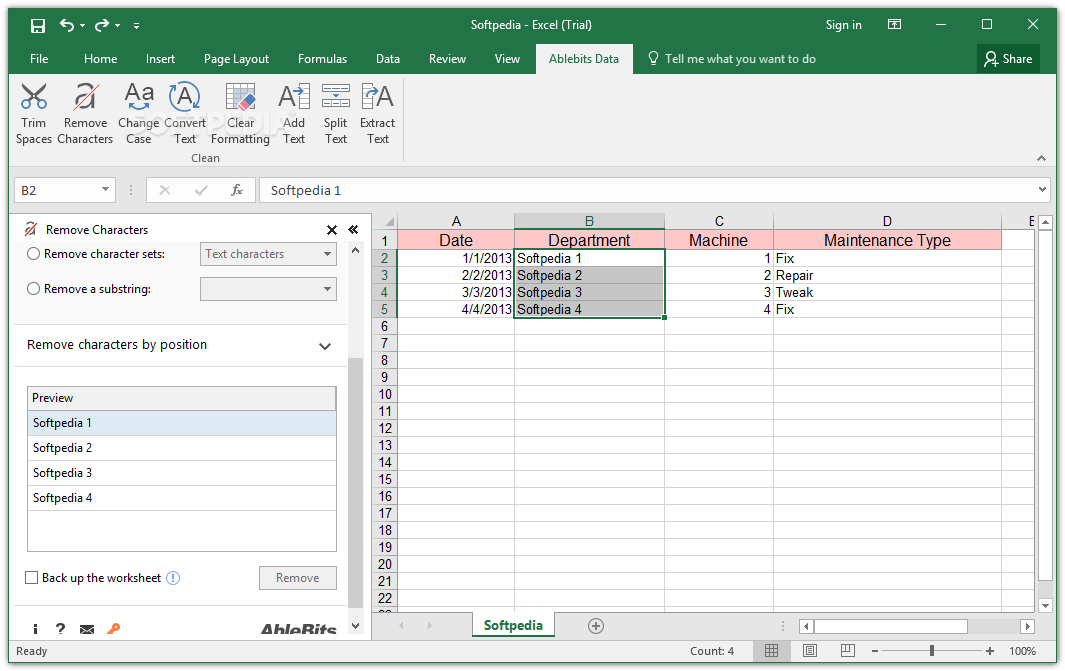
Task: Click the task pane vertical scrollbar thumb
Action: point(355,482)
